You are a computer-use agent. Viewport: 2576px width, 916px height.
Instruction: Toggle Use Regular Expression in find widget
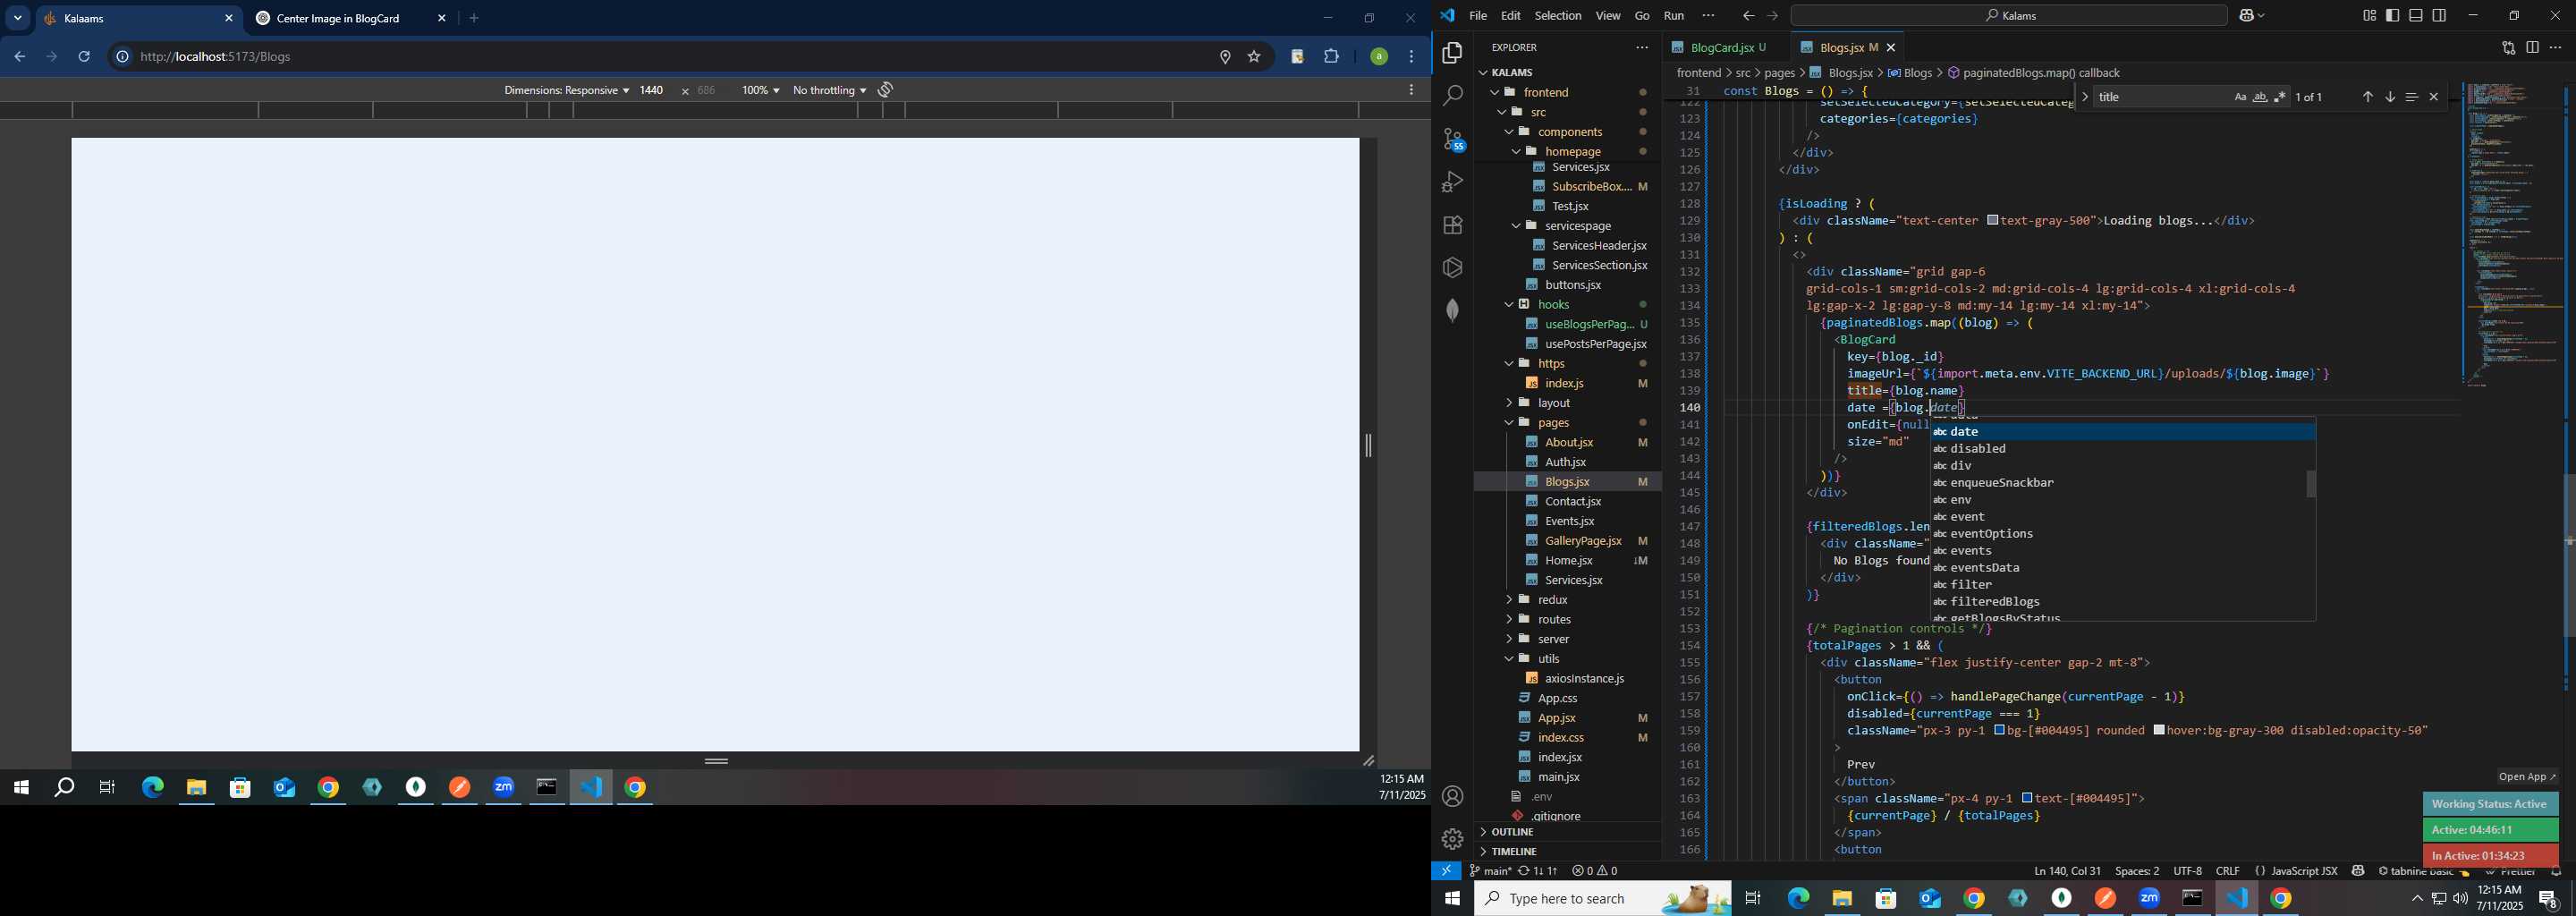(x=2280, y=97)
